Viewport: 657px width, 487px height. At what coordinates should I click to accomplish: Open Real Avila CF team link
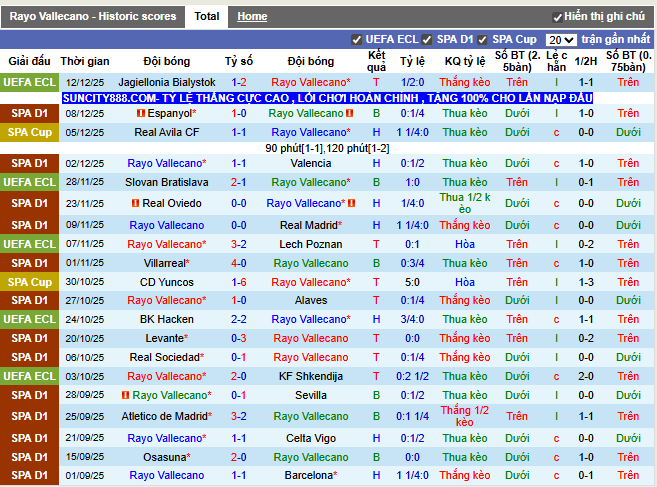pyautogui.click(x=167, y=132)
